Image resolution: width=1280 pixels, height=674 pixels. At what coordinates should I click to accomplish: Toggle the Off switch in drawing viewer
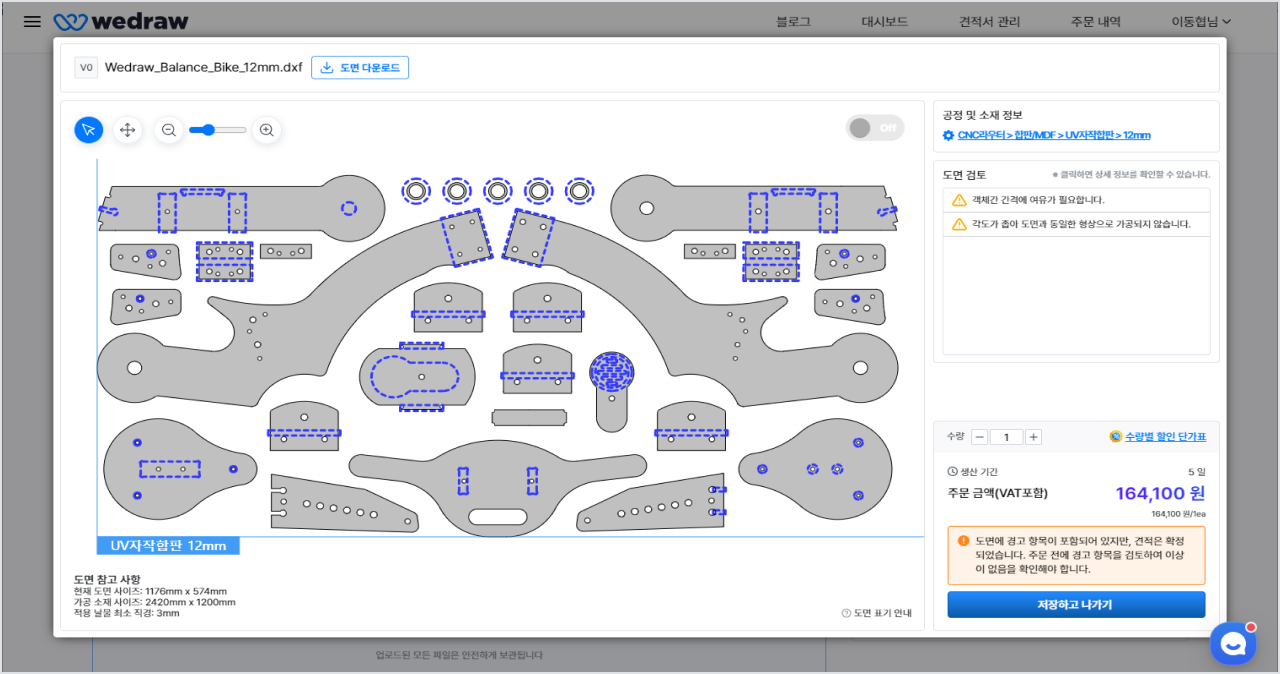point(874,128)
